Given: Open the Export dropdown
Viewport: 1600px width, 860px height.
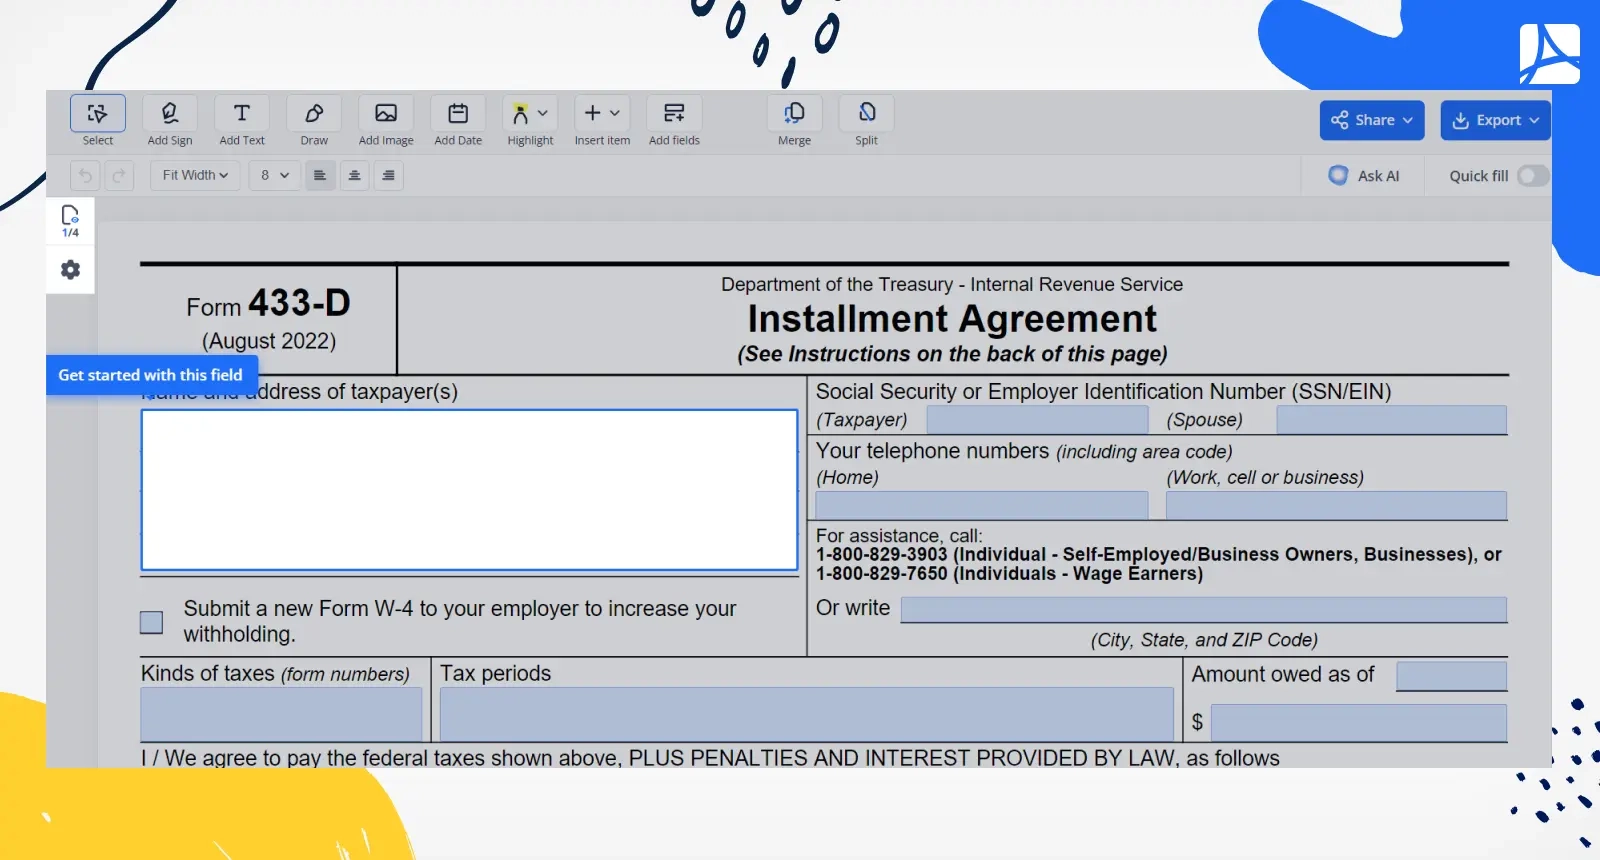Looking at the screenshot, I should pos(1496,120).
